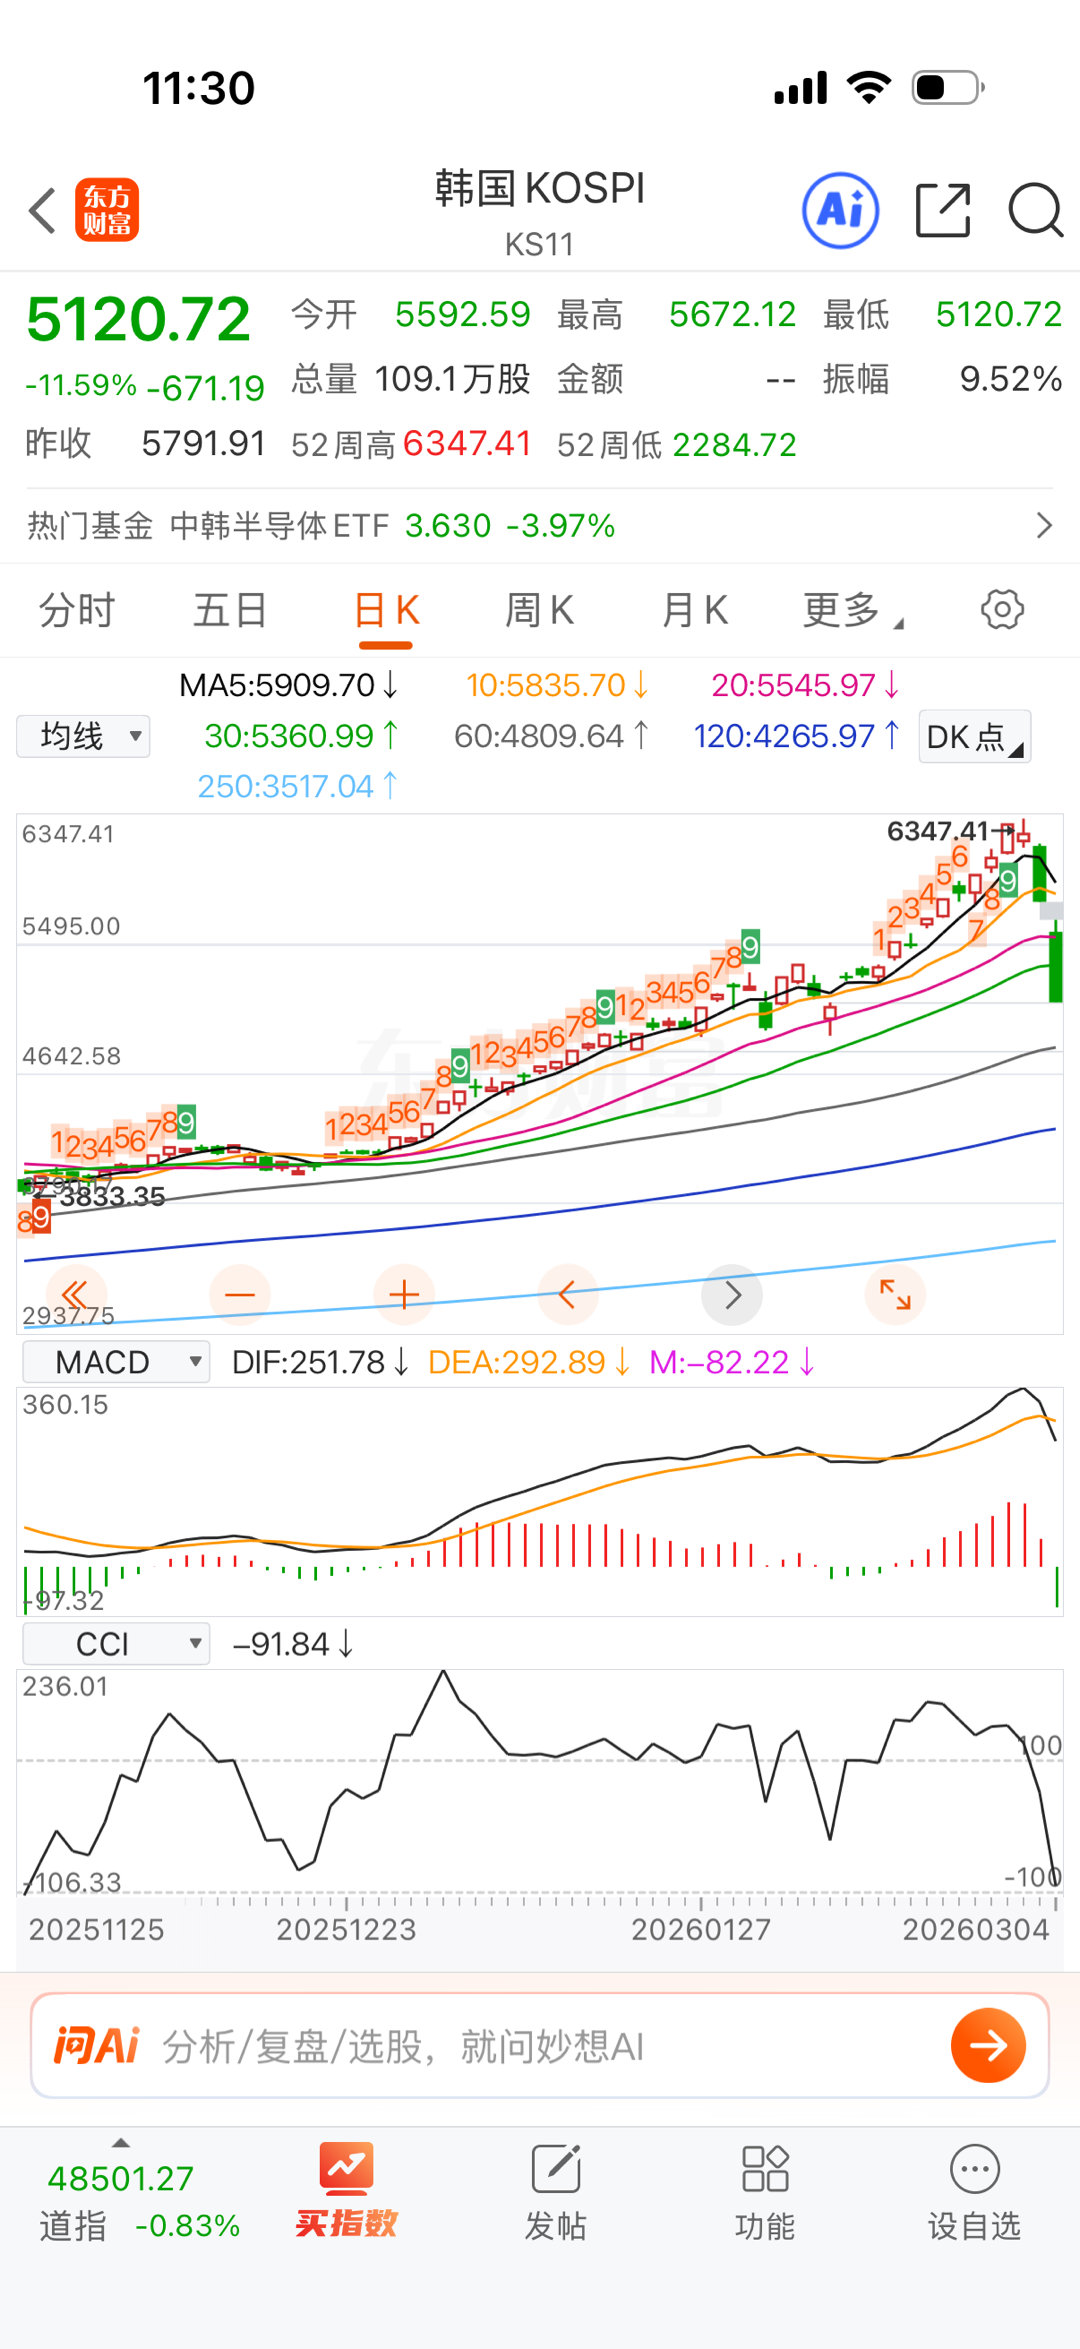Submit question with orange arrow button

[x=988, y=2045]
